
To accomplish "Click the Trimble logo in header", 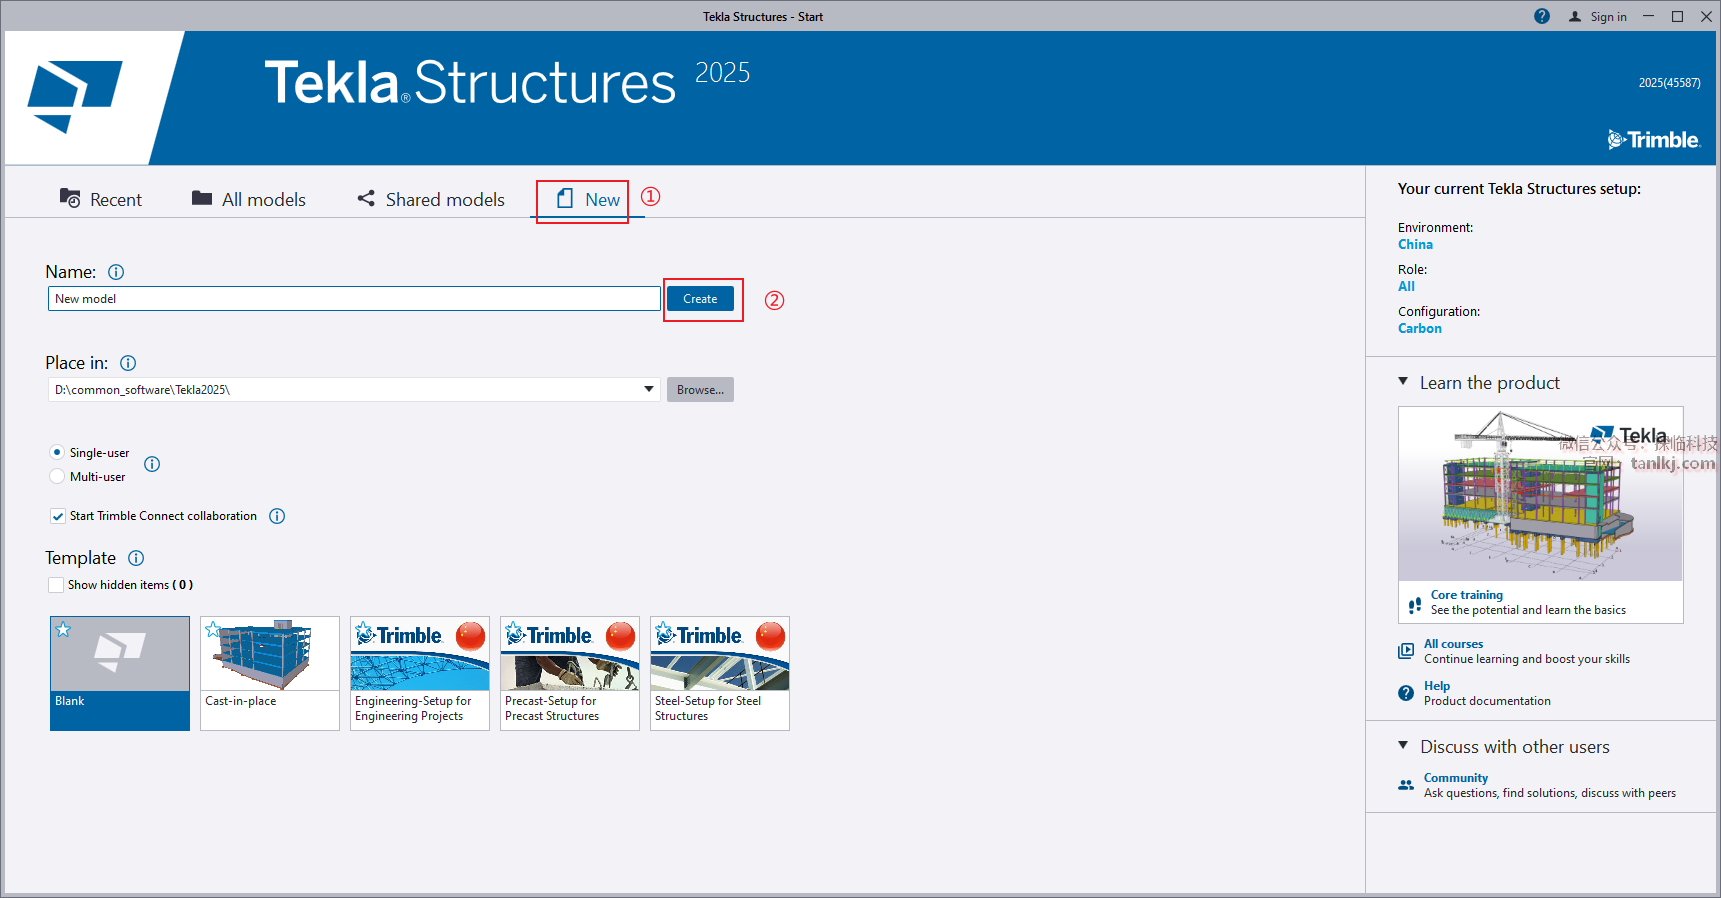I will [x=1654, y=140].
